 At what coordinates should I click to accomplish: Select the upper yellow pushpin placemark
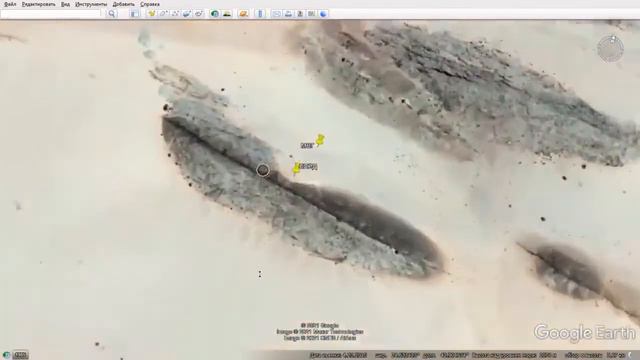[320, 140]
